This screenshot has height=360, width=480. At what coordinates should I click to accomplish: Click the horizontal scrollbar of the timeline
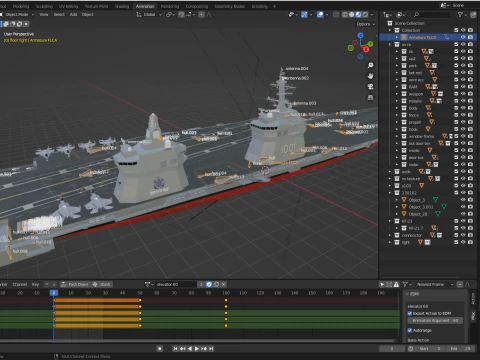[199, 341]
